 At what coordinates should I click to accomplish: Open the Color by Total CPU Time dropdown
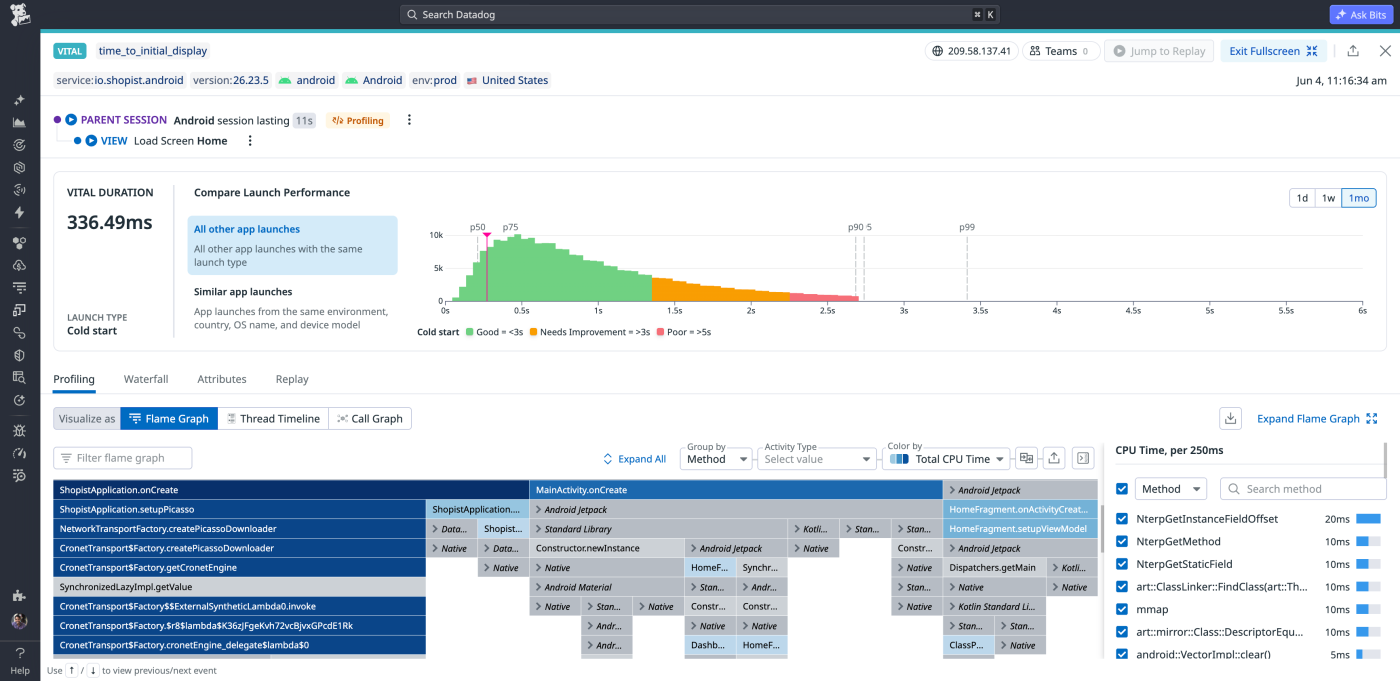(x=945, y=458)
